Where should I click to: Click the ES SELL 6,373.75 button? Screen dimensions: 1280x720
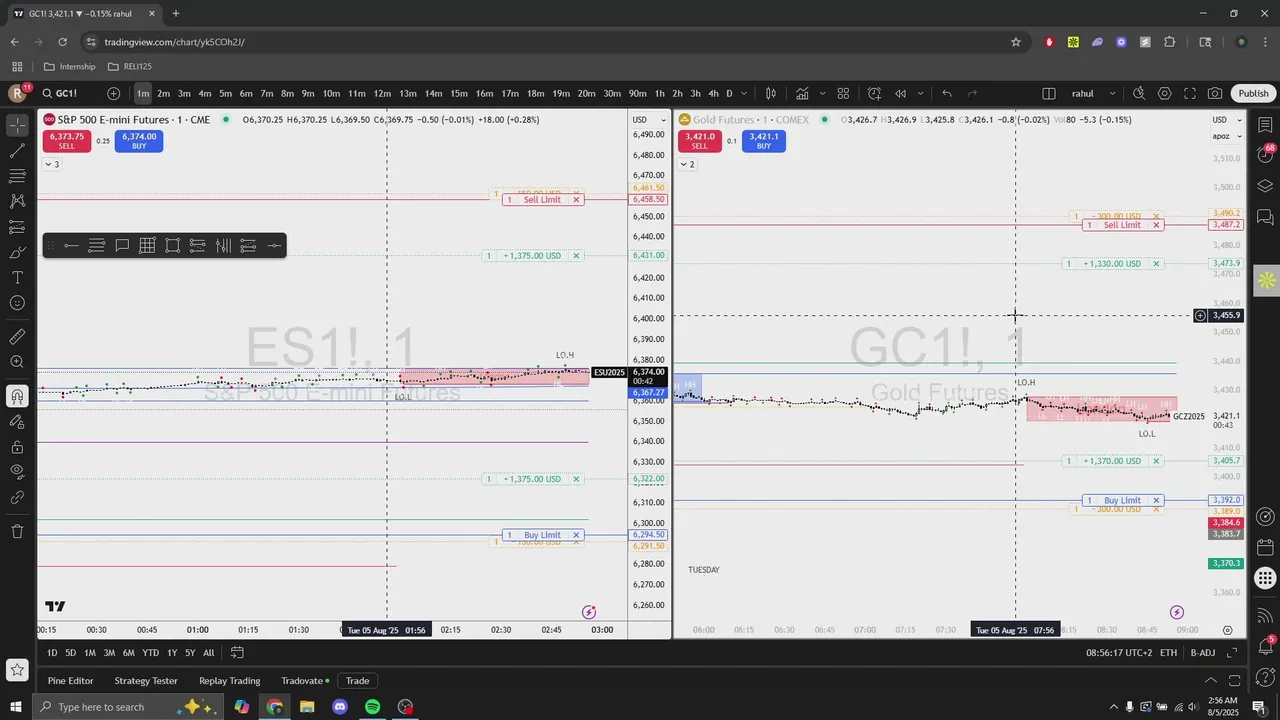(x=66, y=141)
